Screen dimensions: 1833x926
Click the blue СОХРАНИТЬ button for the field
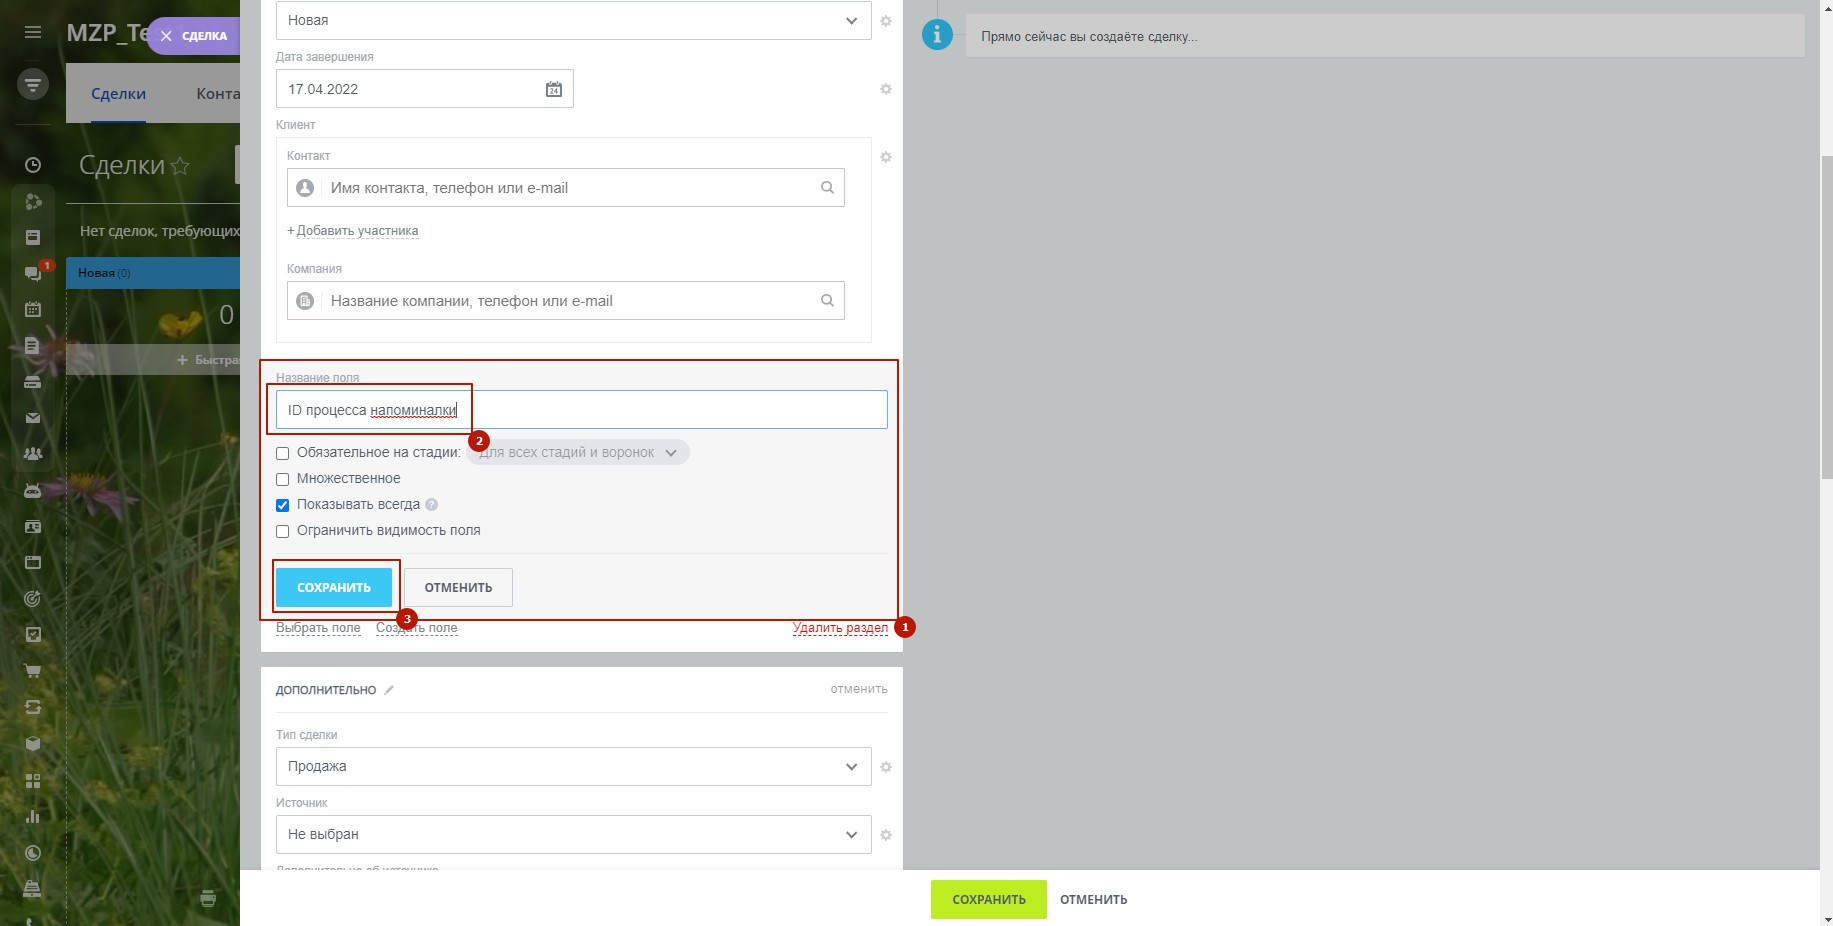pyautogui.click(x=334, y=588)
